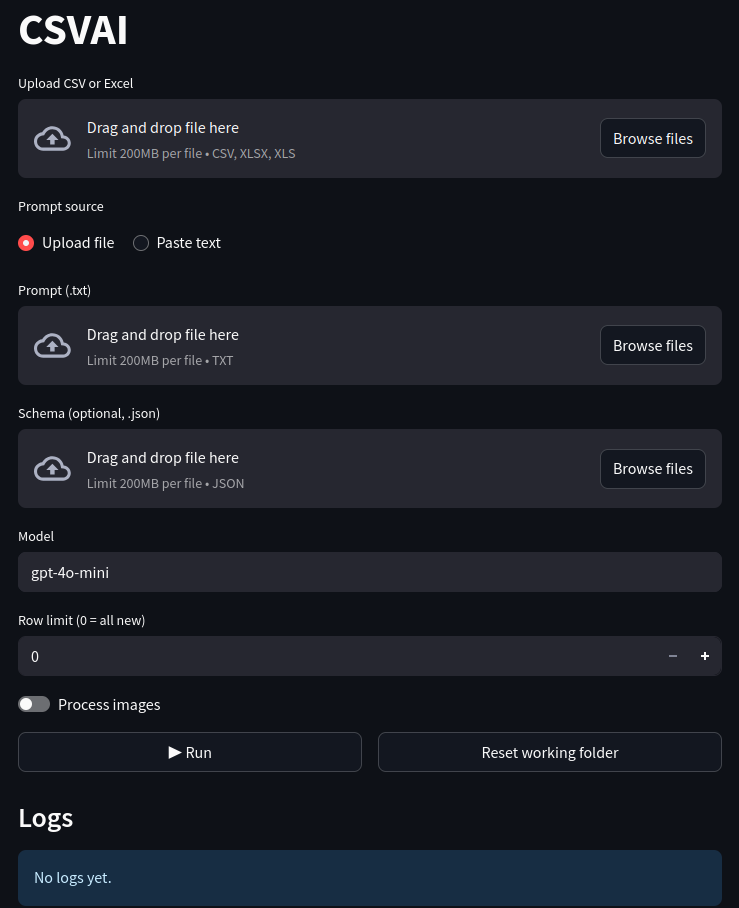Click the Model text field showing gpt-4o-mini

pos(369,572)
